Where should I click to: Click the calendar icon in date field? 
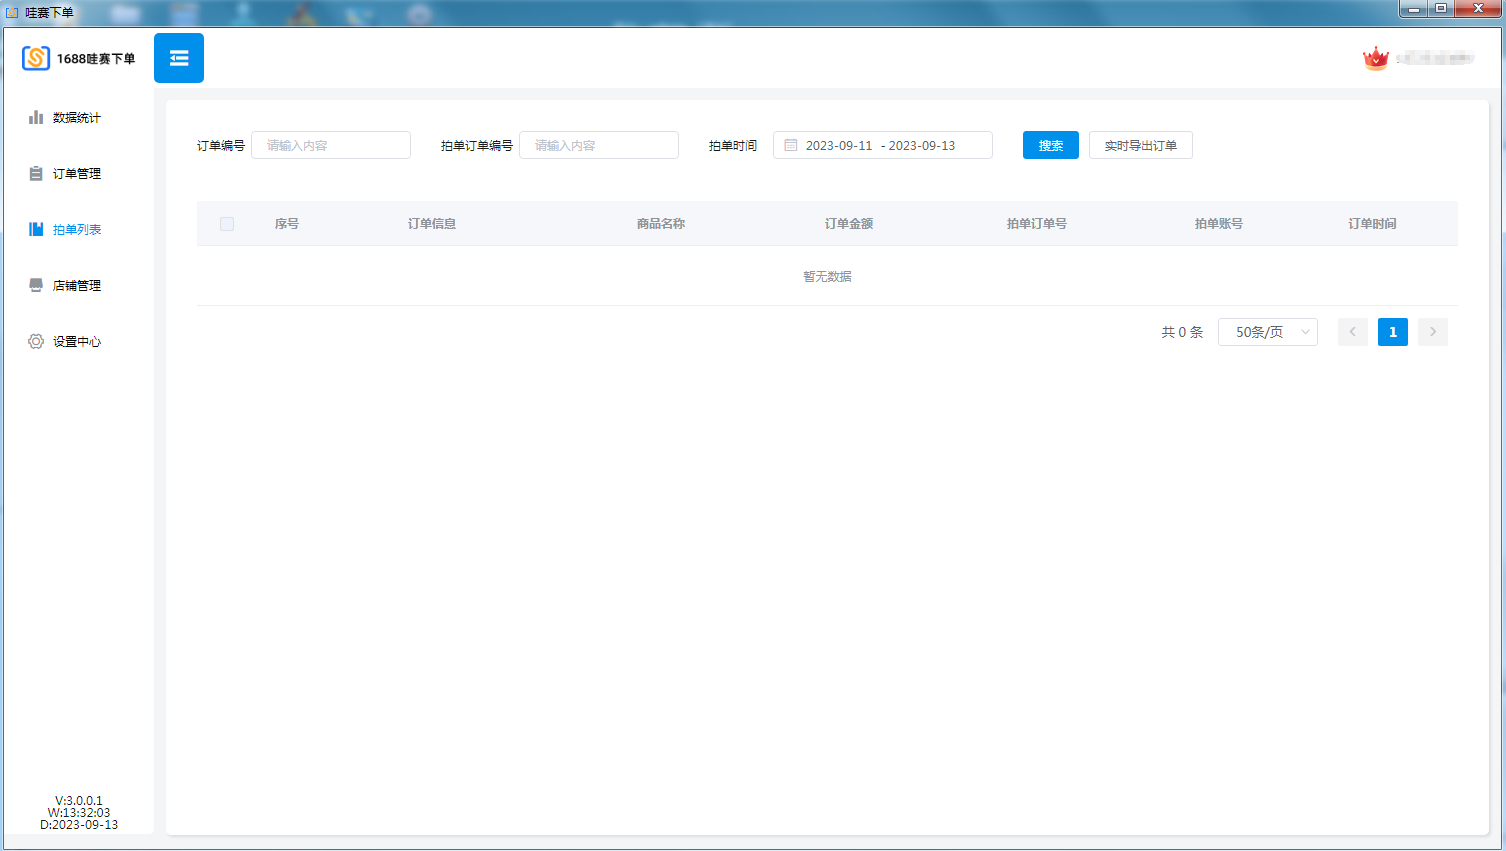click(791, 145)
